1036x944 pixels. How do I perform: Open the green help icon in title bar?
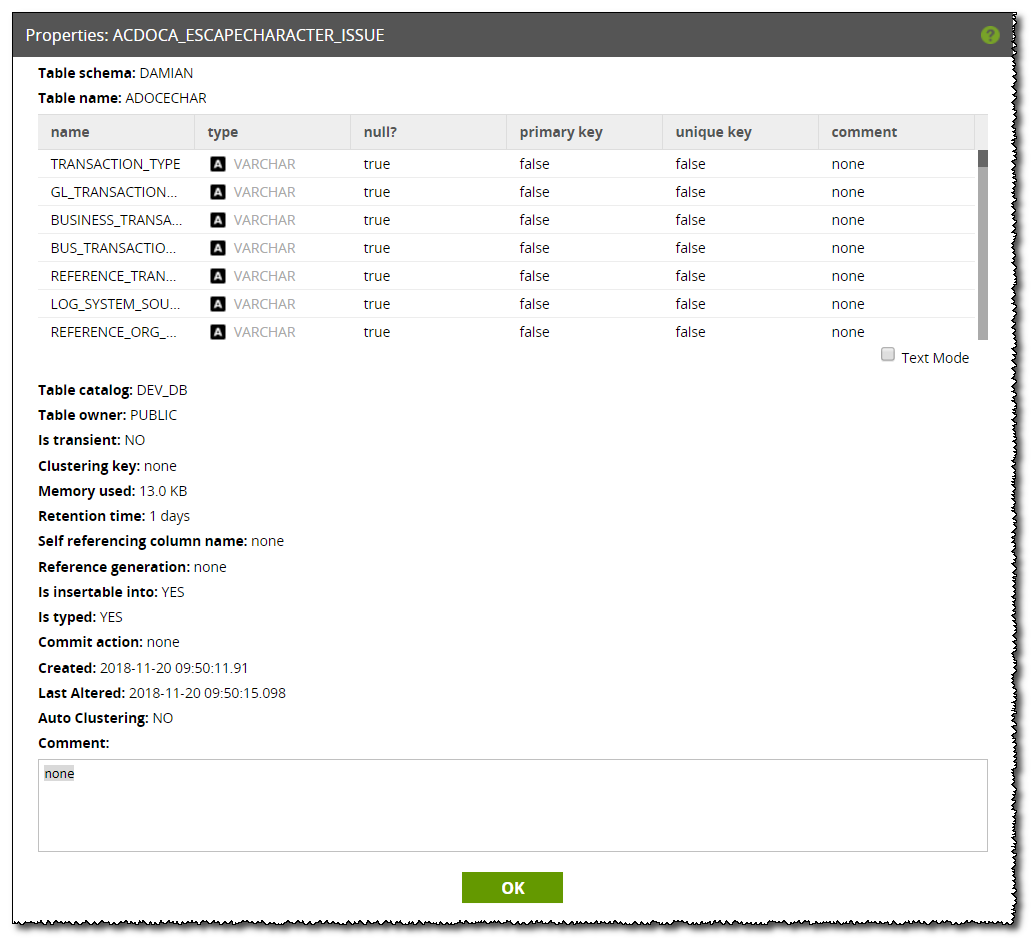(990, 35)
